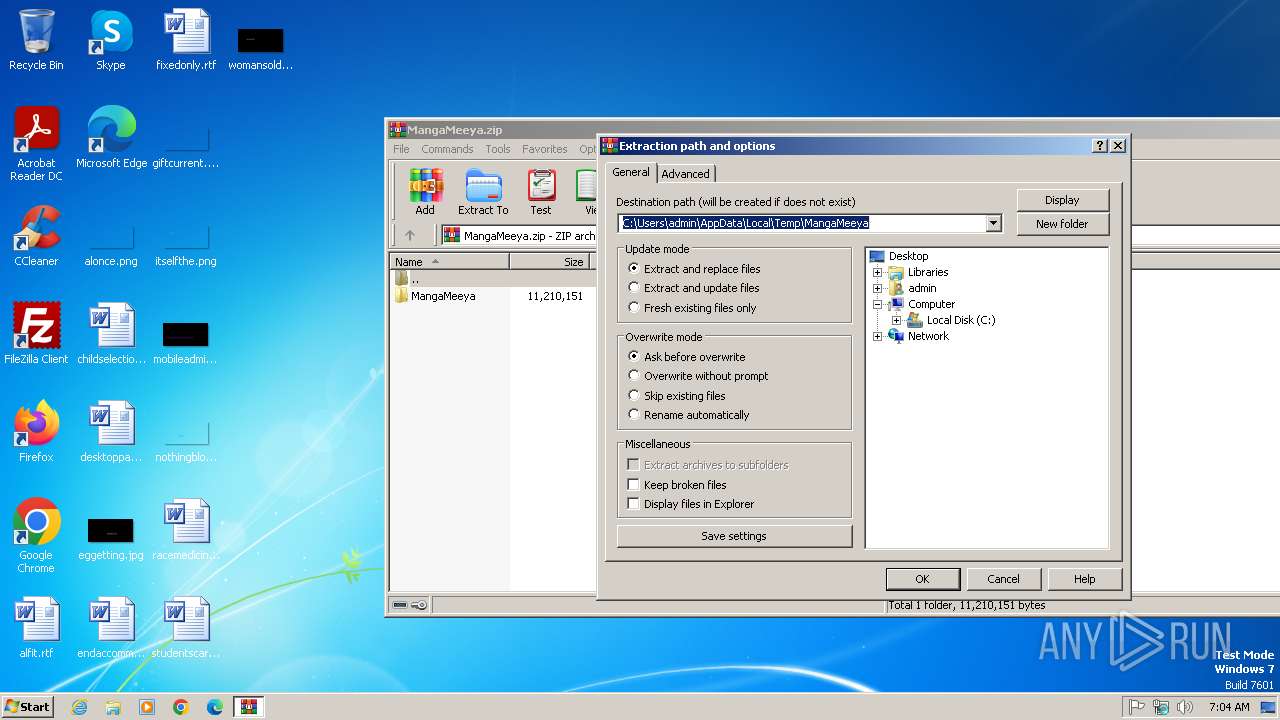Click the Extract To toolbar icon
This screenshot has height=720, width=1280.
coord(483,191)
